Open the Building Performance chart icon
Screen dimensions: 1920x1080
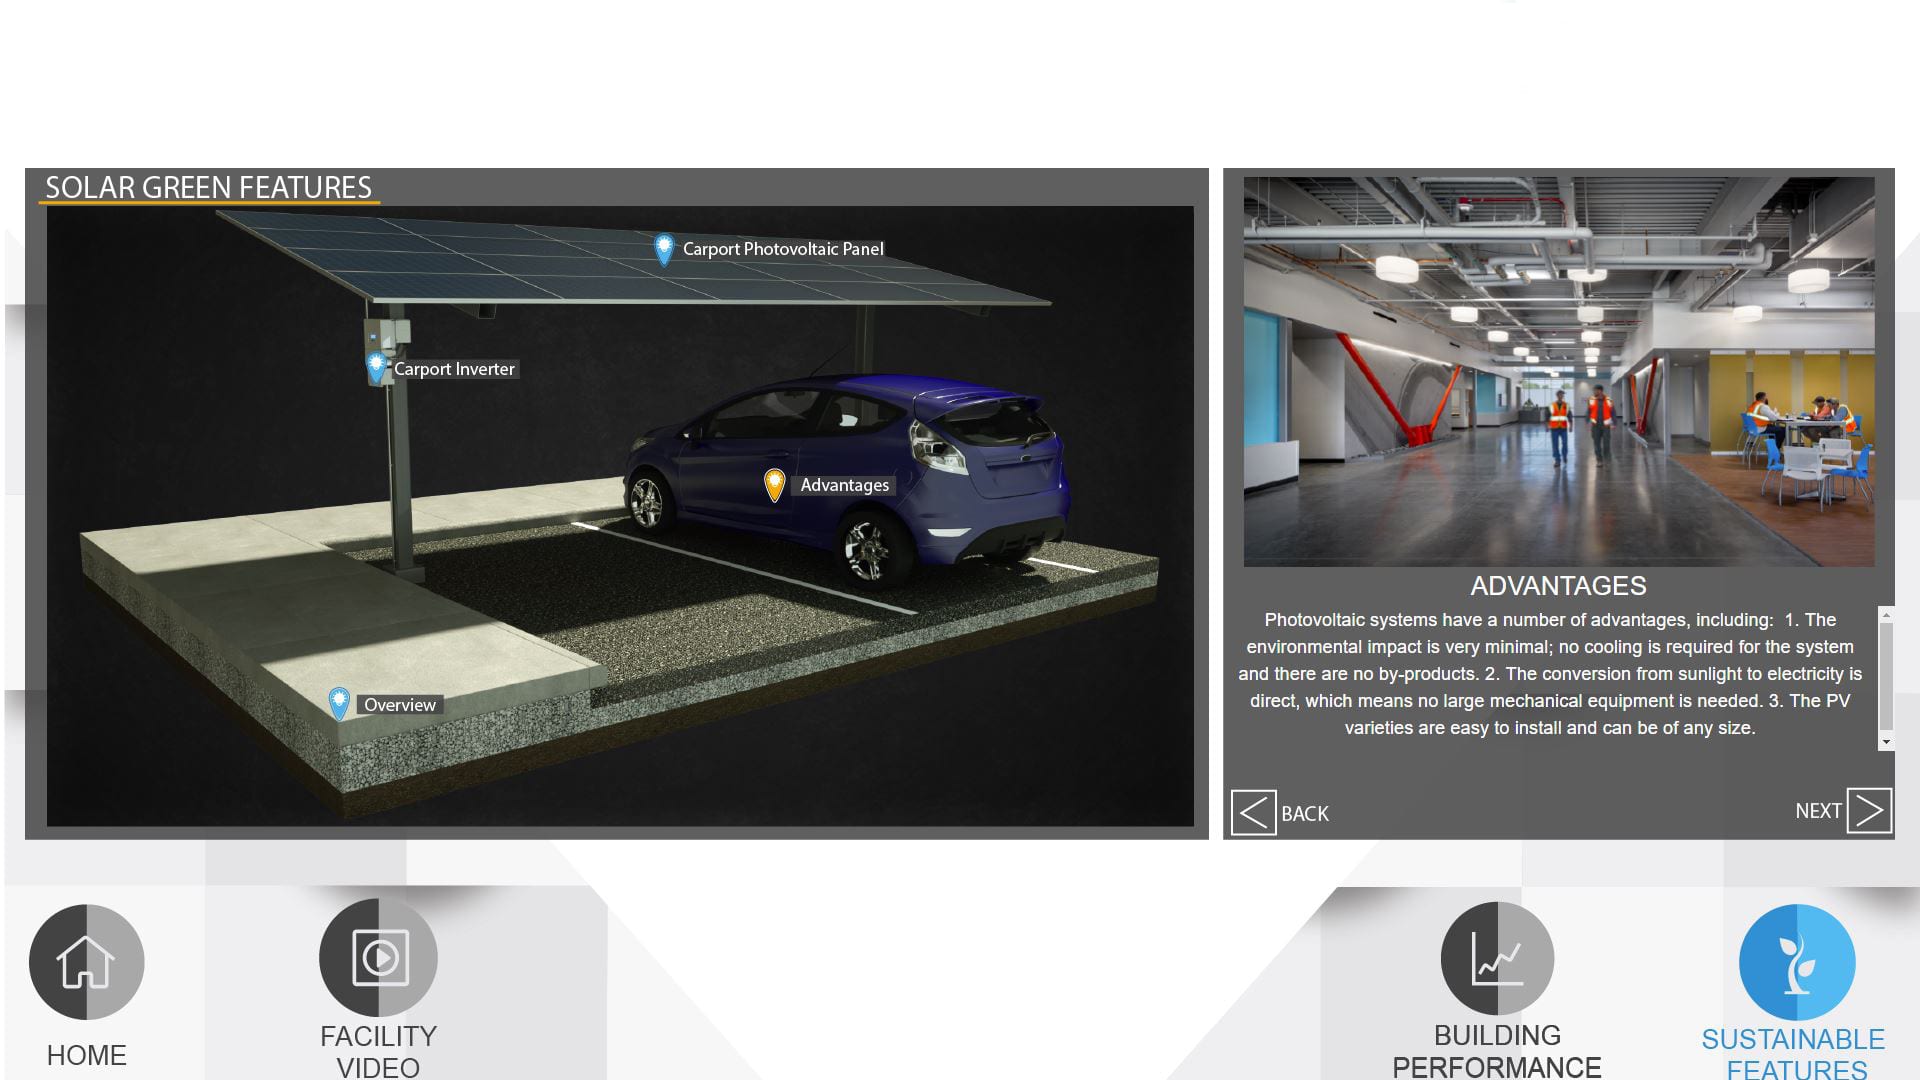(x=1497, y=958)
